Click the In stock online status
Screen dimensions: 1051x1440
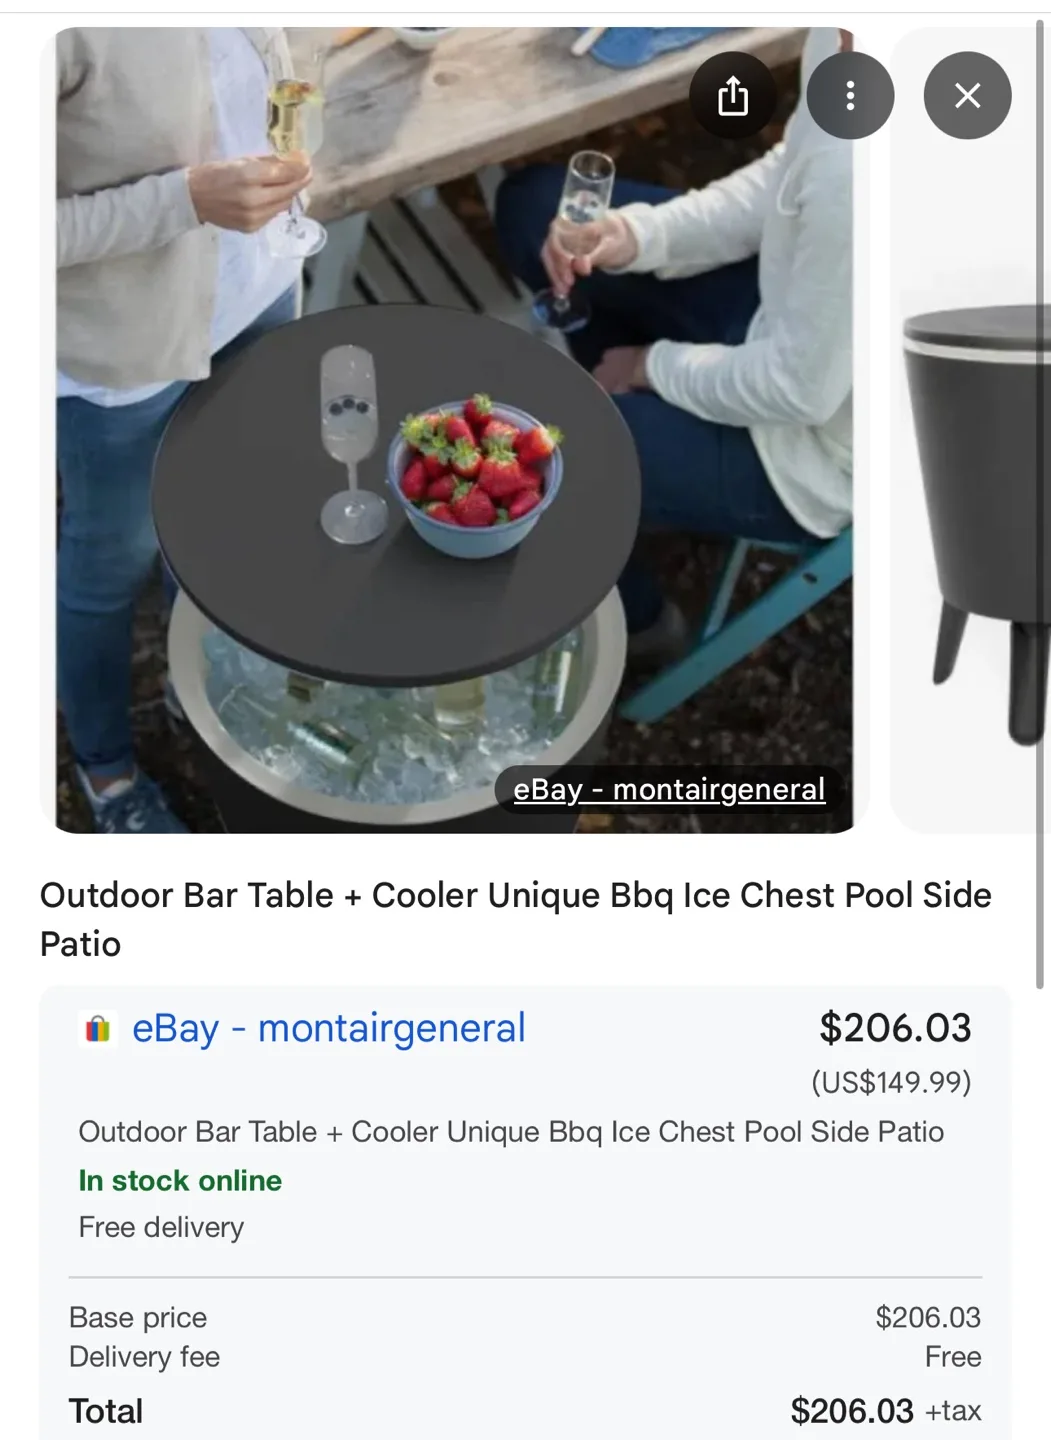(180, 1180)
